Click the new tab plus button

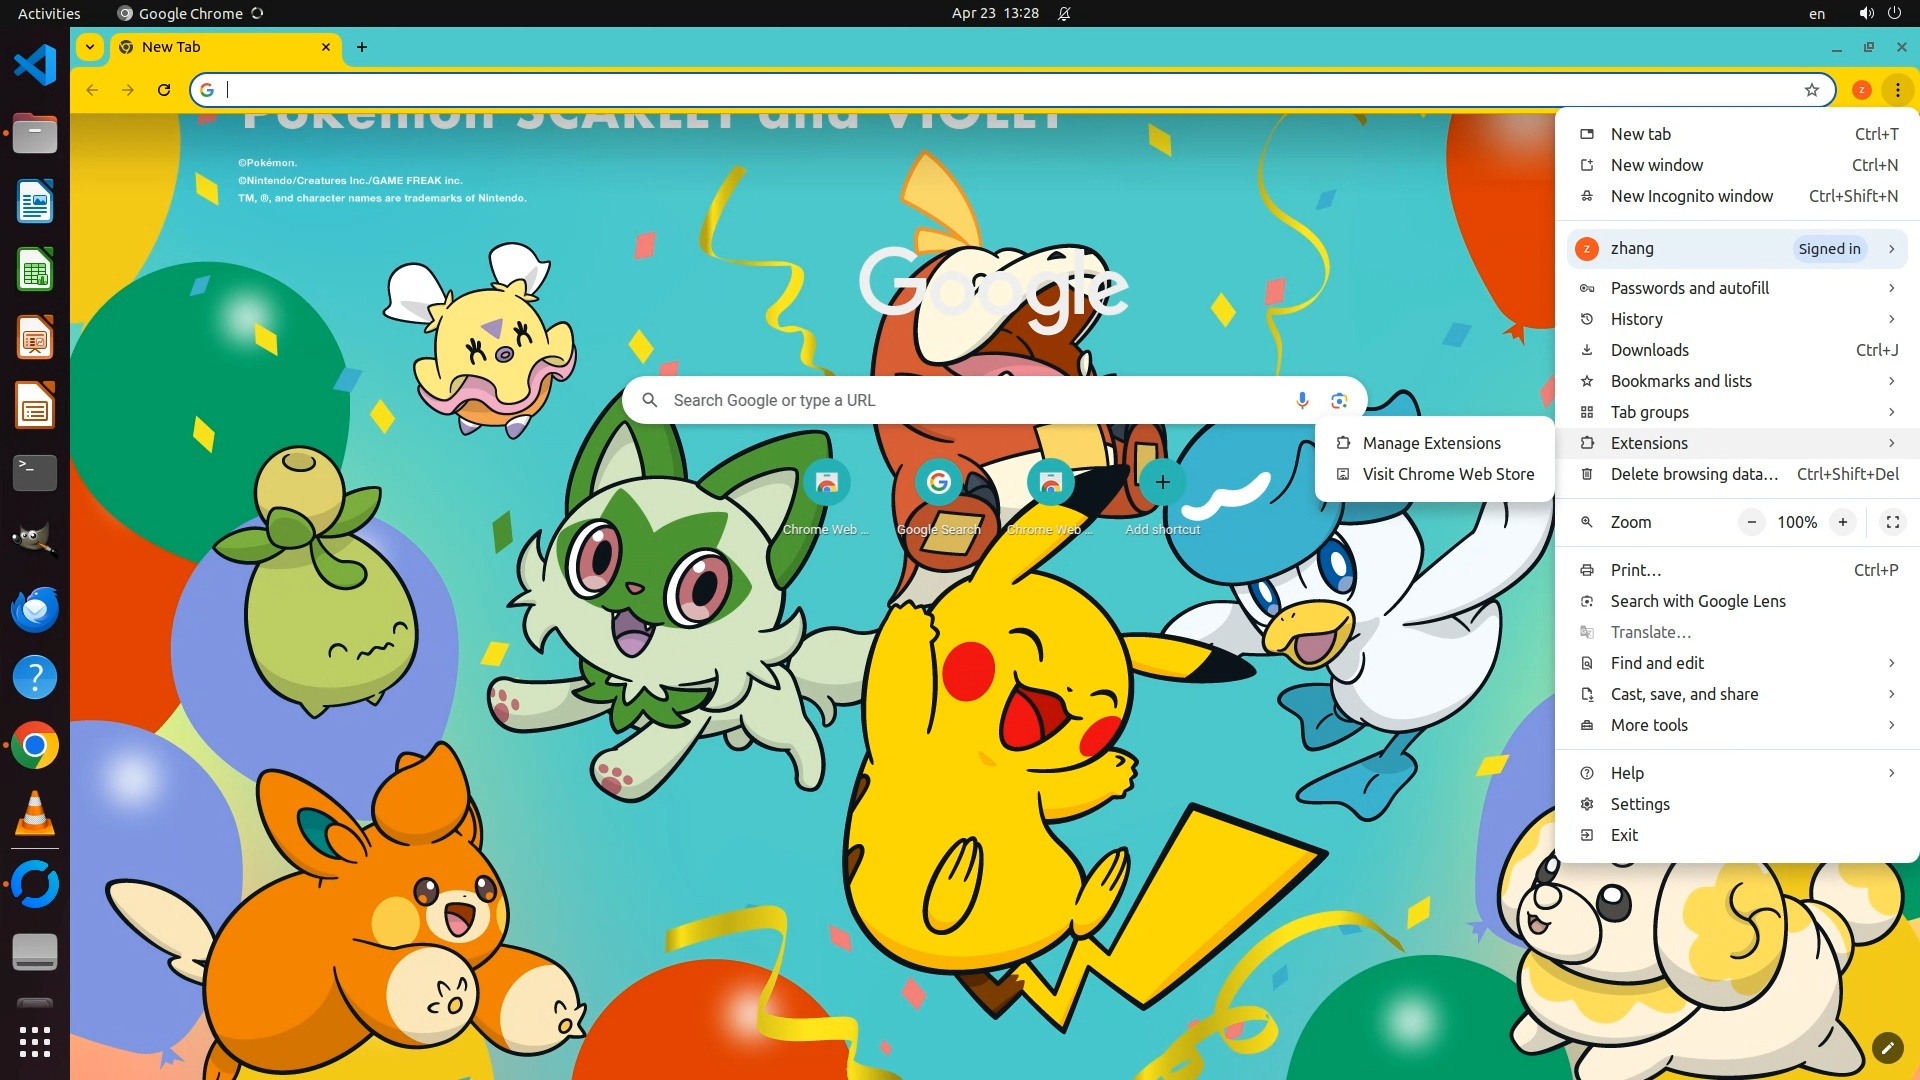click(x=362, y=47)
